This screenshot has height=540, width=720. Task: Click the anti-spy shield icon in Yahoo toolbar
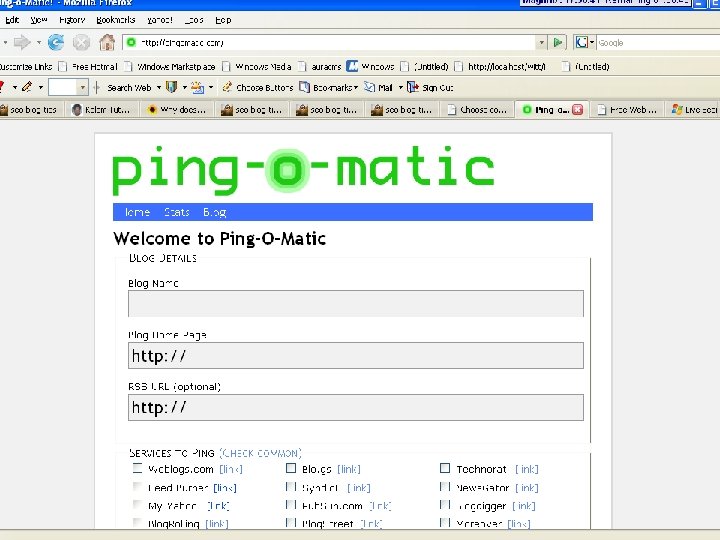(171, 87)
